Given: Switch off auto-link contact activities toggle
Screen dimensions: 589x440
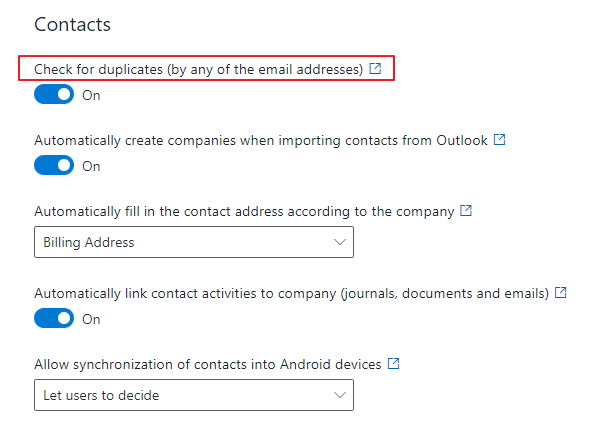Looking at the screenshot, I should pyautogui.click(x=54, y=318).
